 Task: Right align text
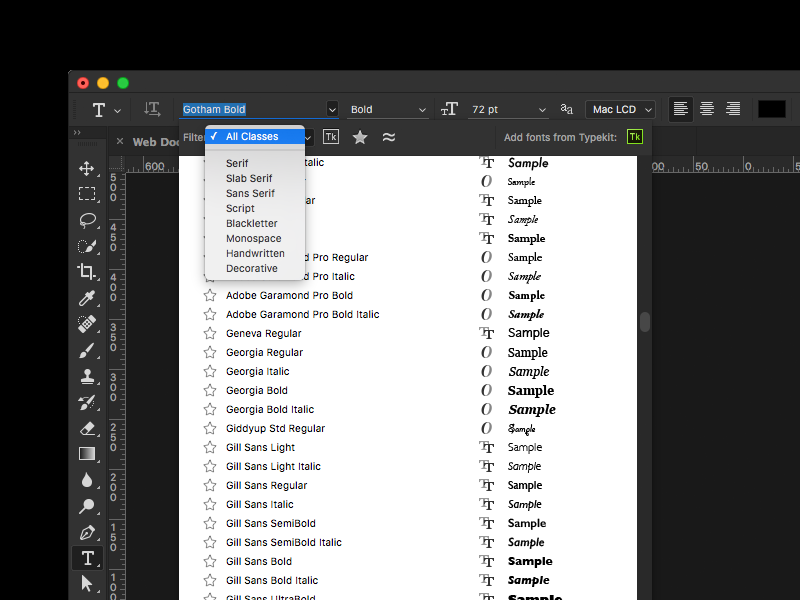pos(733,109)
